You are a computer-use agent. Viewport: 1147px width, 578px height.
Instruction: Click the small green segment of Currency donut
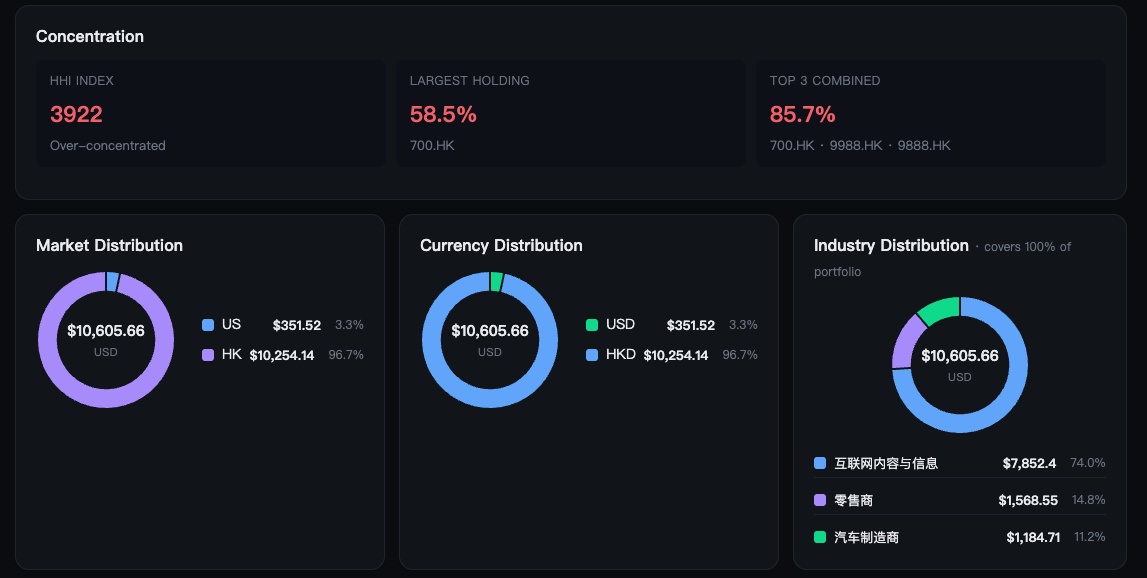click(x=497, y=282)
